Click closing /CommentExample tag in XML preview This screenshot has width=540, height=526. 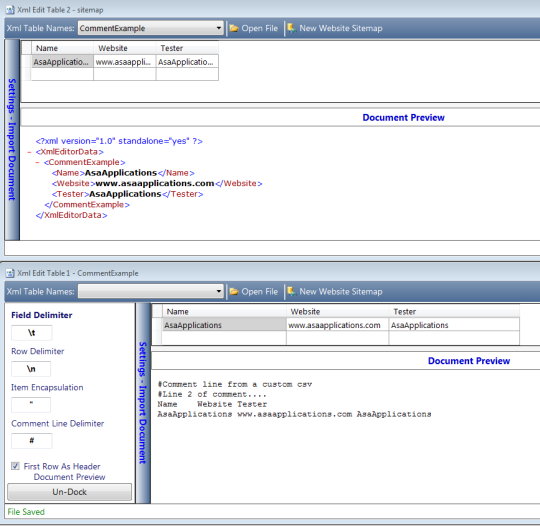(87, 205)
